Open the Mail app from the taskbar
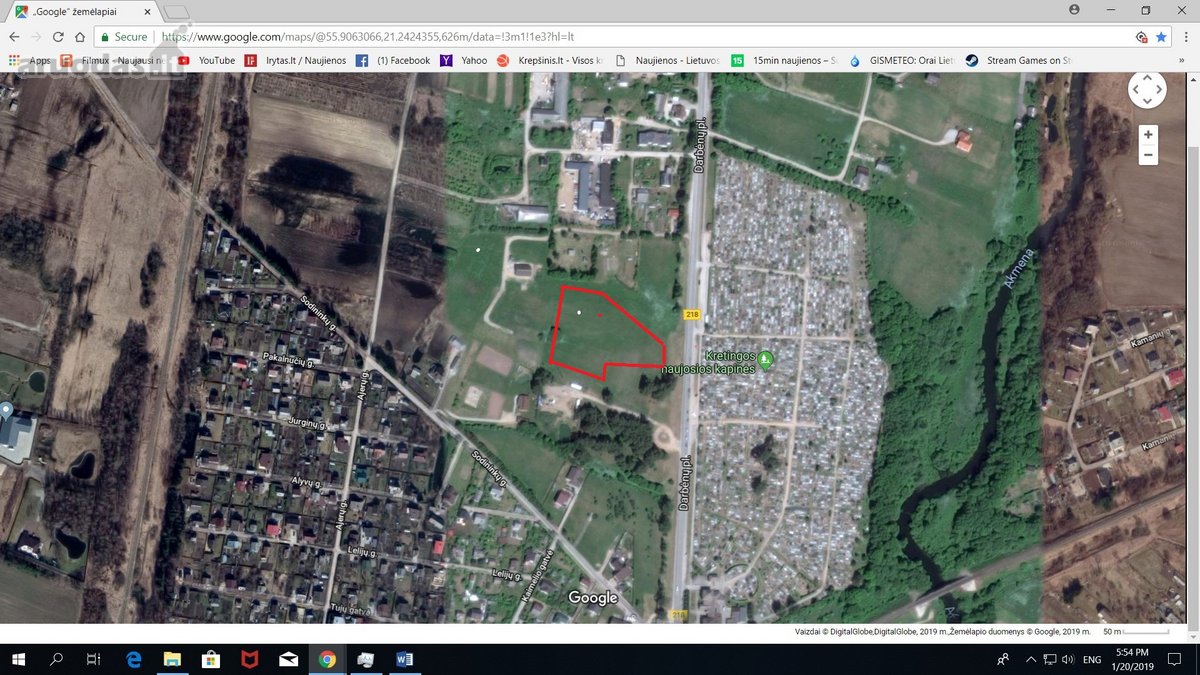Viewport: 1200px width, 675px height. 288,659
